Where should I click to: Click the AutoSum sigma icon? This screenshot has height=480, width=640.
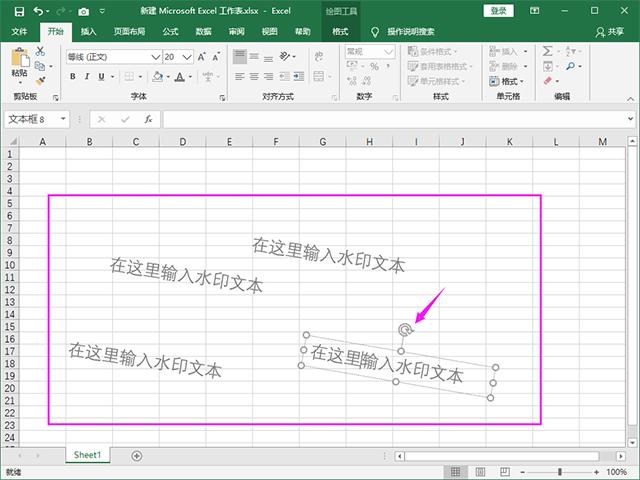click(547, 51)
